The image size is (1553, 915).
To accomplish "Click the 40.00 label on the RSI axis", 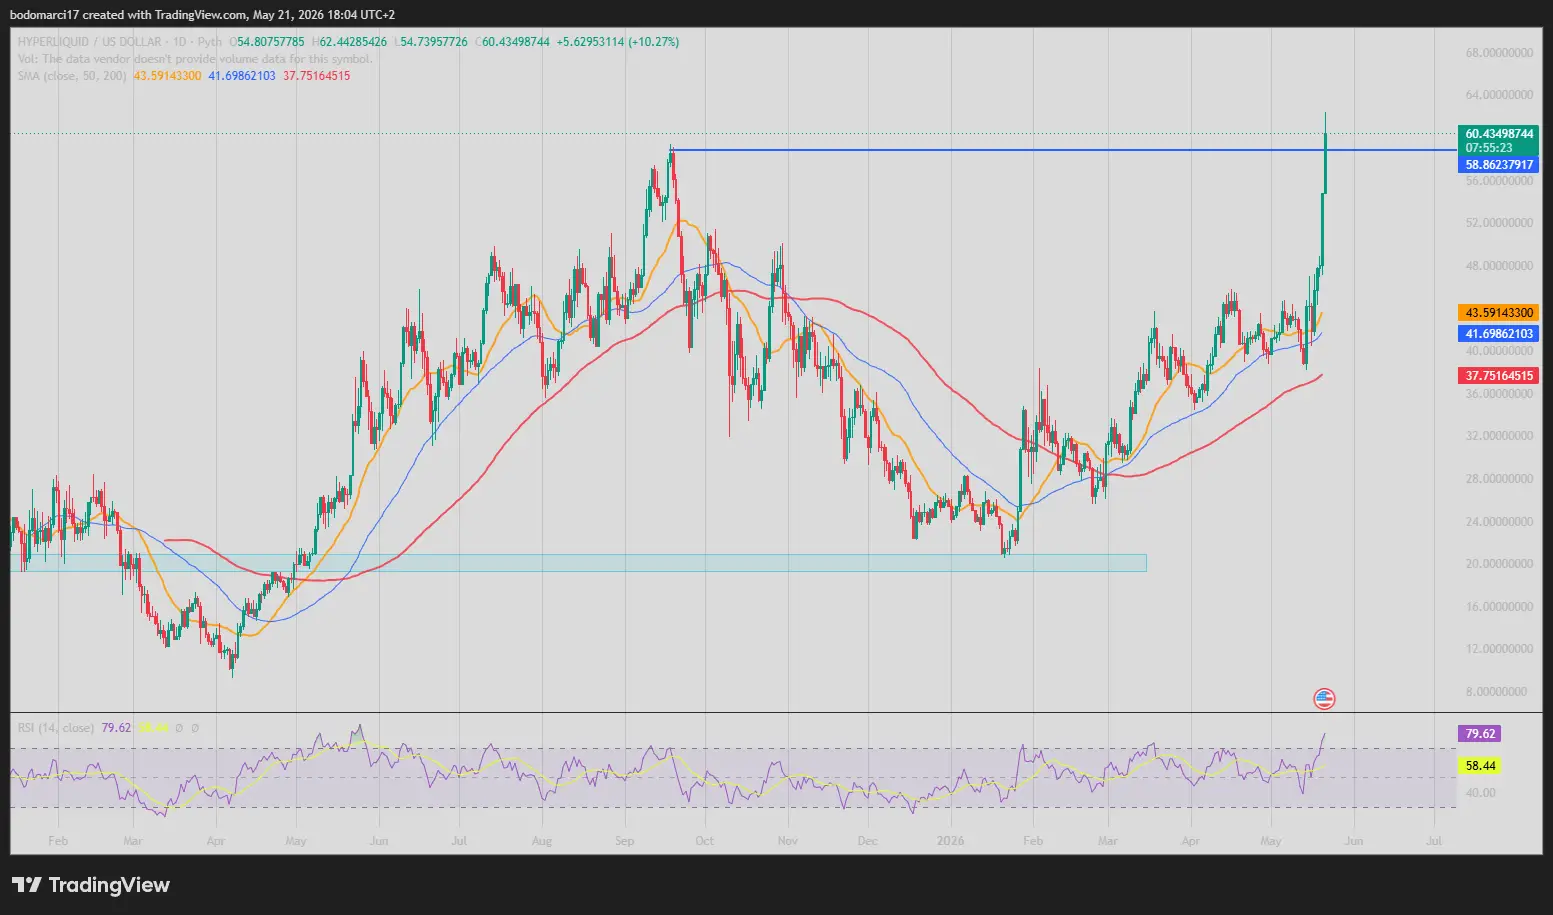I will point(1480,793).
